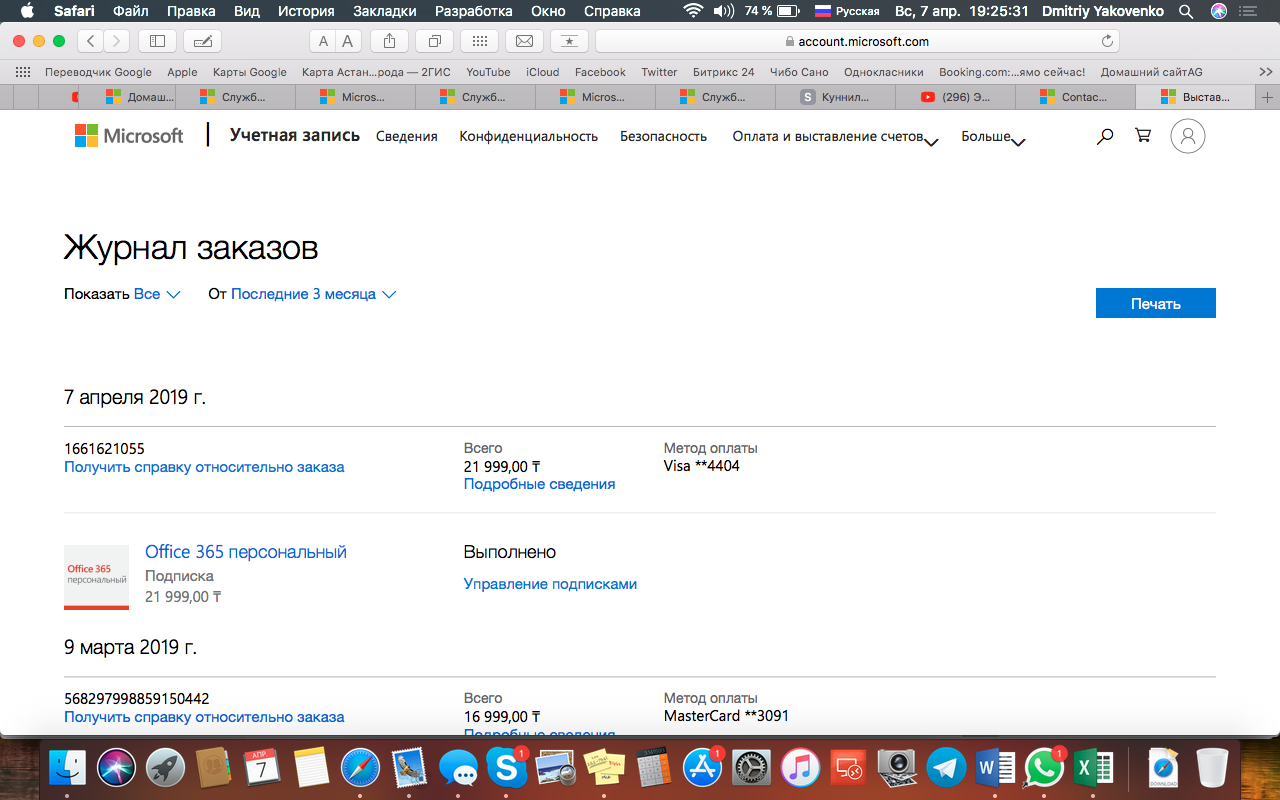Image resolution: width=1280 pixels, height=800 pixels.
Task: Click the Microsoft site search magnifier icon
Action: pyautogui.click(x=1105, y=136)
